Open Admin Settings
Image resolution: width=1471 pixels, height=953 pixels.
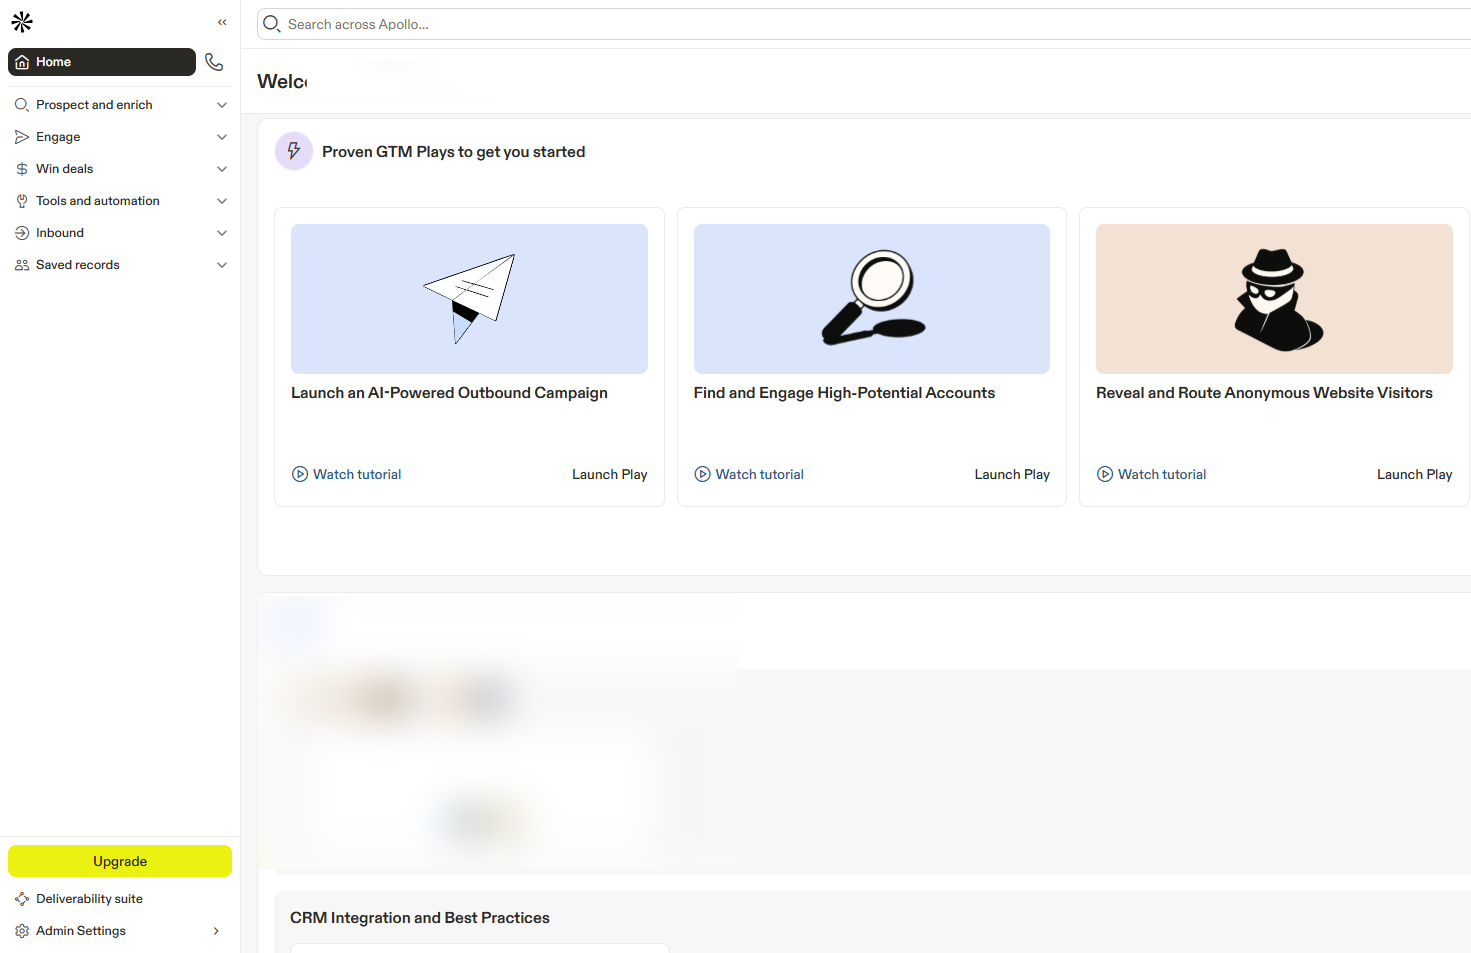click(x=120, y=931)
